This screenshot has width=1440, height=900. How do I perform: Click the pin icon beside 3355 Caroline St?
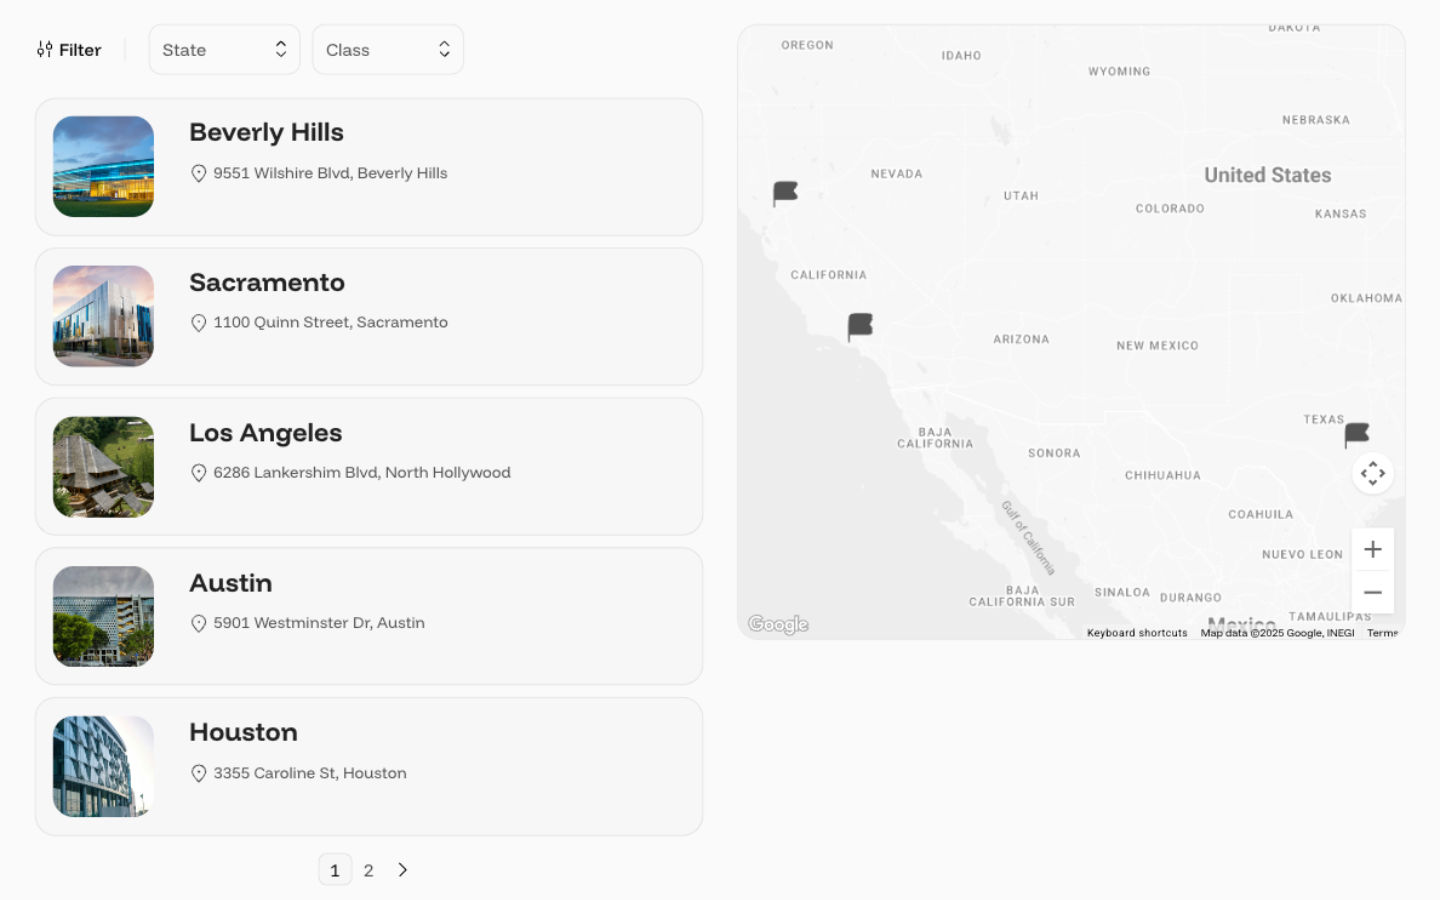click(199, 774)
